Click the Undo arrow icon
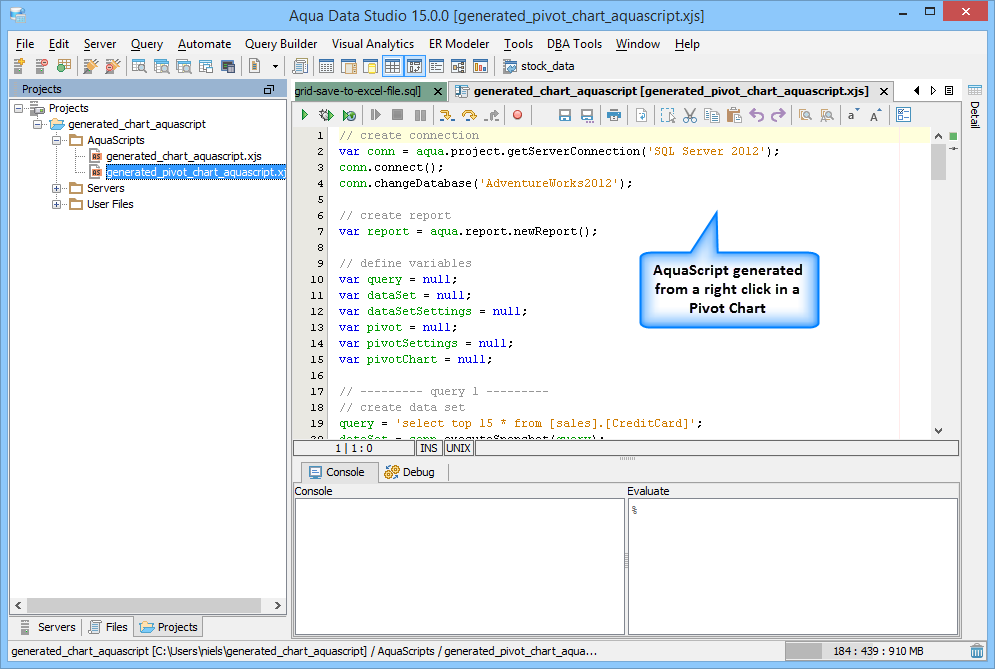 [x=755, y=115]
